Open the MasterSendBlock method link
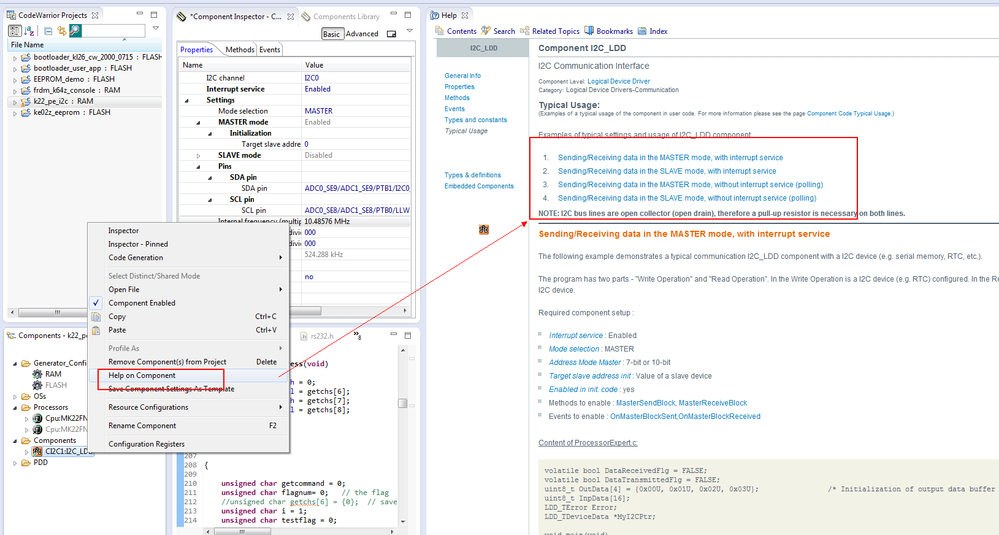 646,403
